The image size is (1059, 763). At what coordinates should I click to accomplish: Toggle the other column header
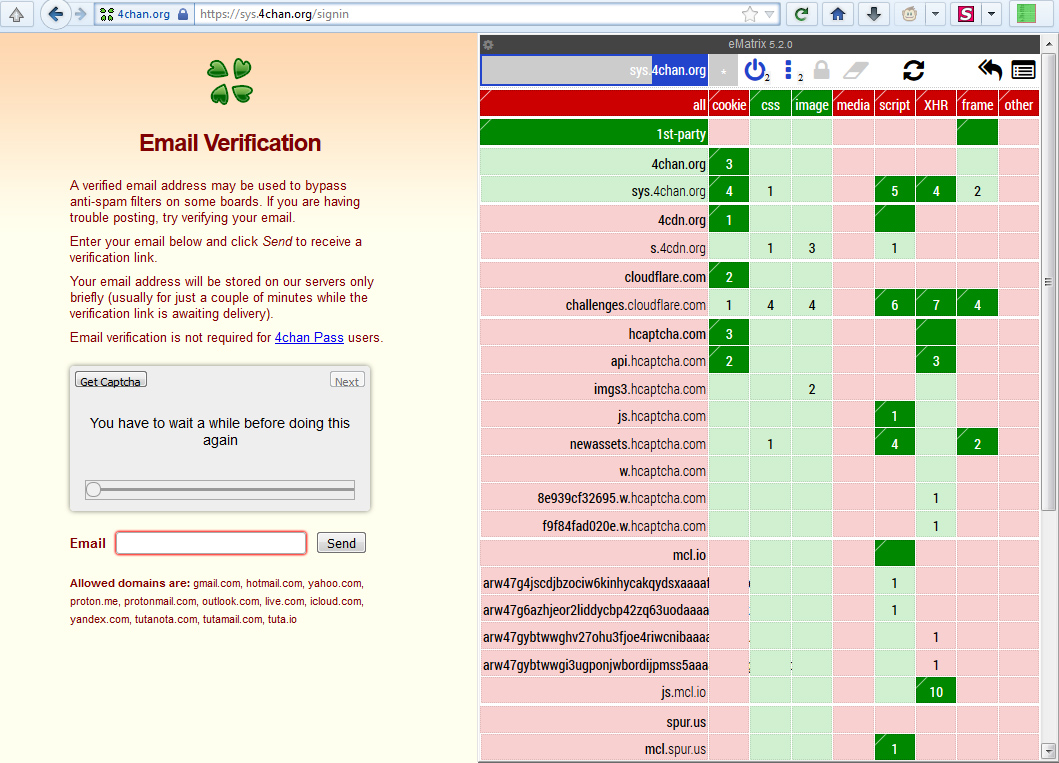(1018, 105)
